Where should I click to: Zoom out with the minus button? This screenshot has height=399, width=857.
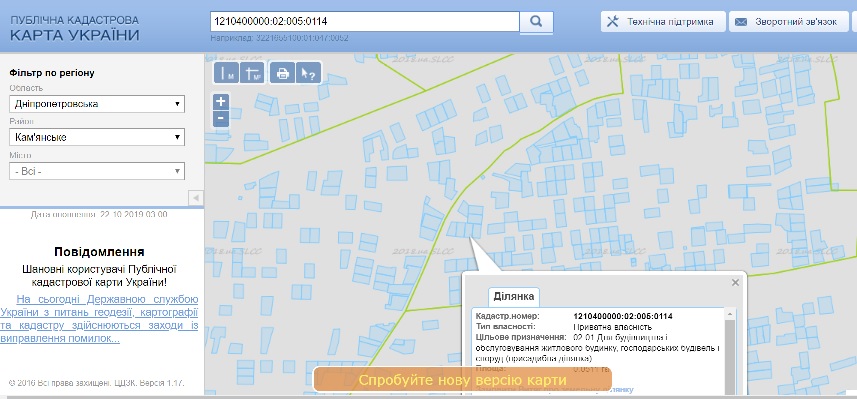[x=221, y=118]
